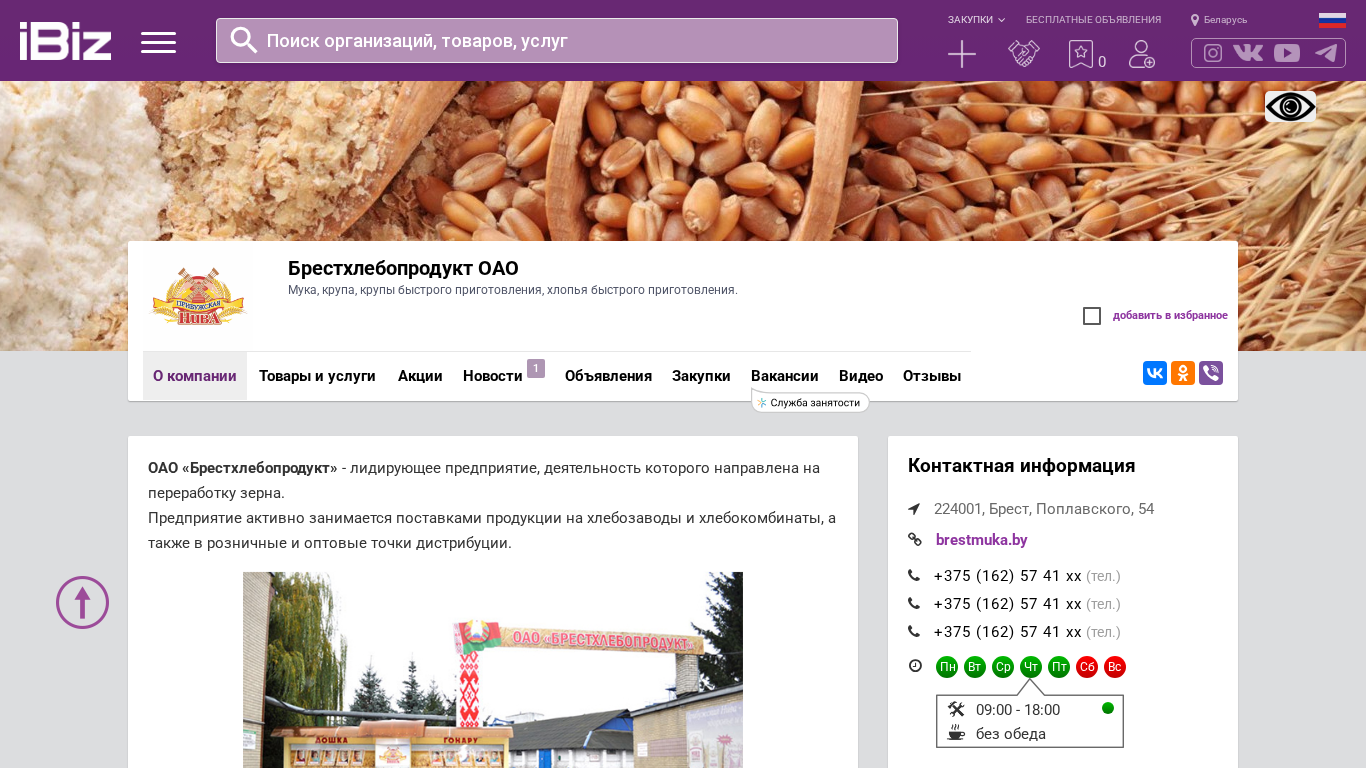1366x768 pixels.
Task: Open the hamburger menu
Action: pos(158,42)
